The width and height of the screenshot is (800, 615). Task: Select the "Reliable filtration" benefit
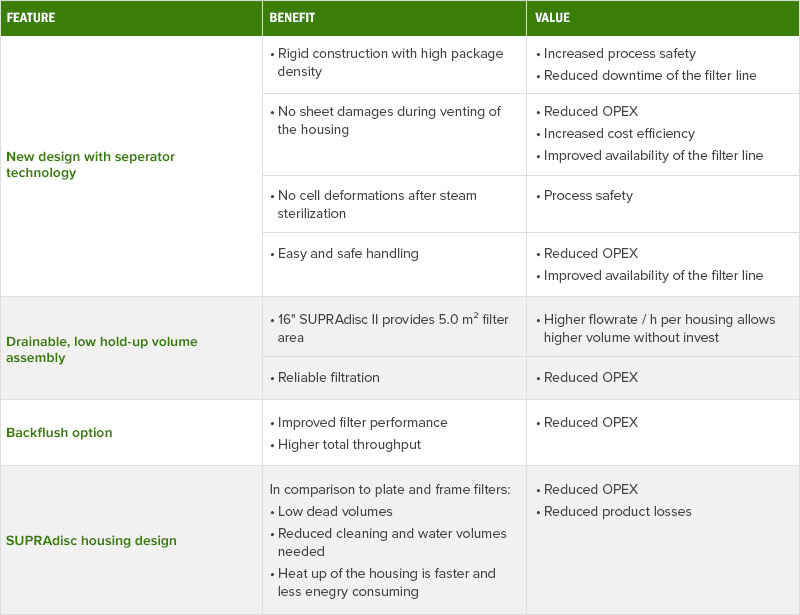[x=328, y=377]
